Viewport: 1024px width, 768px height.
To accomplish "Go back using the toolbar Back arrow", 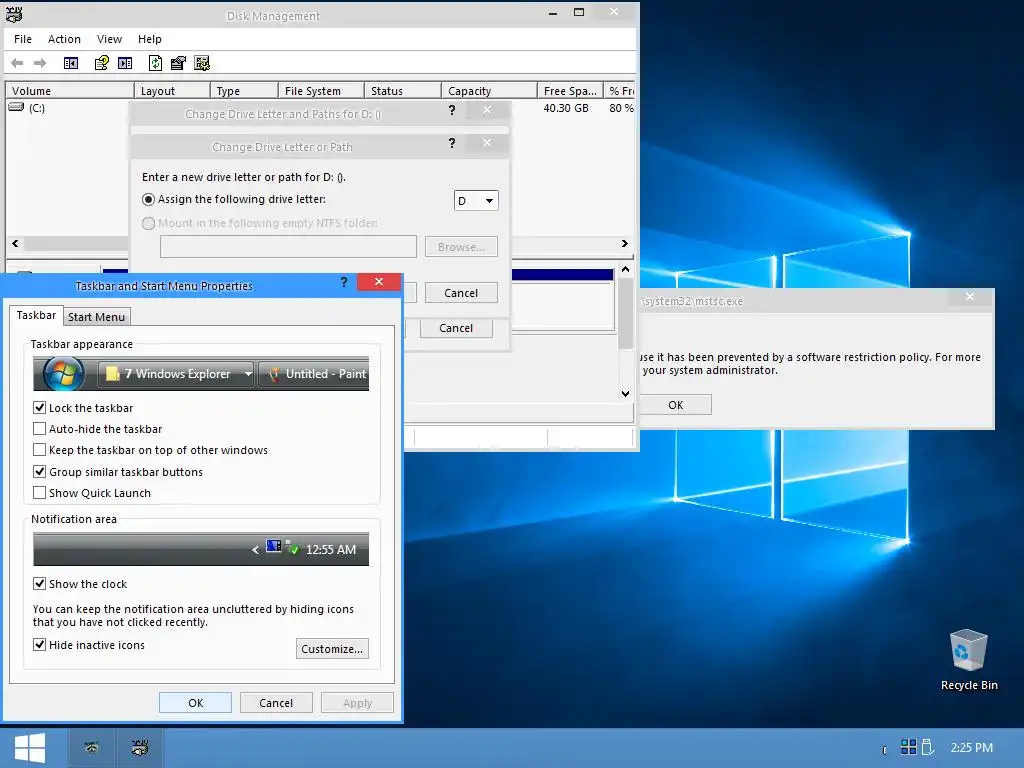I will pos(18,63).
